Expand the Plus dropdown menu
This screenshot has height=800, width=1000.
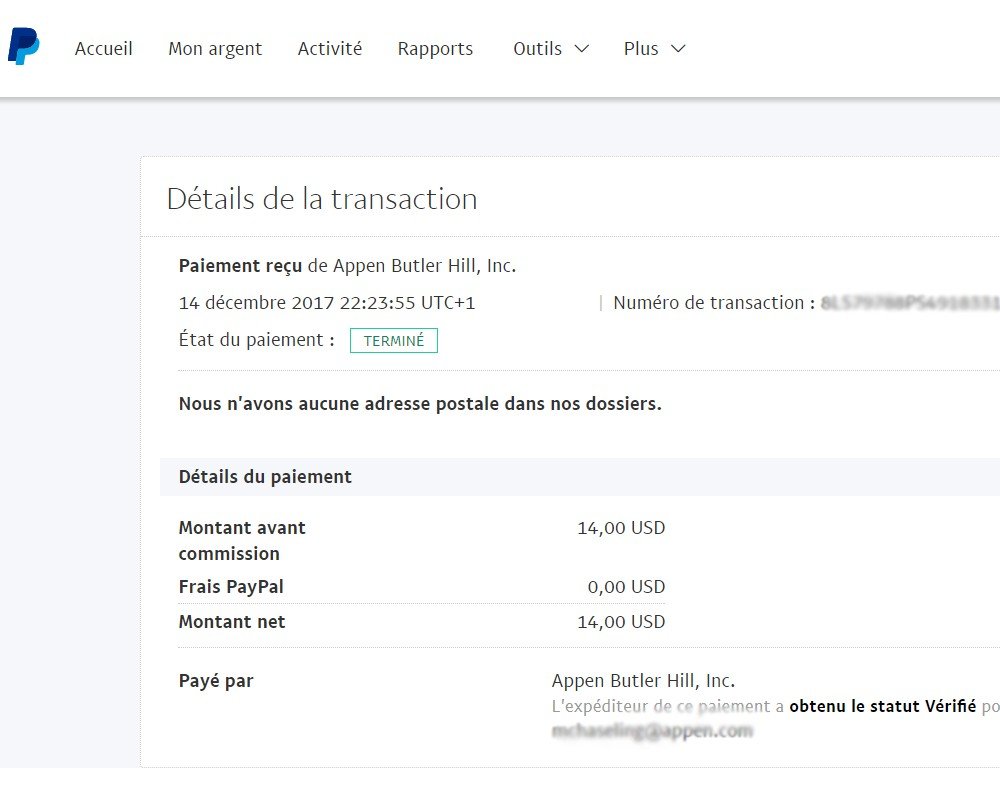click(654, 48)
